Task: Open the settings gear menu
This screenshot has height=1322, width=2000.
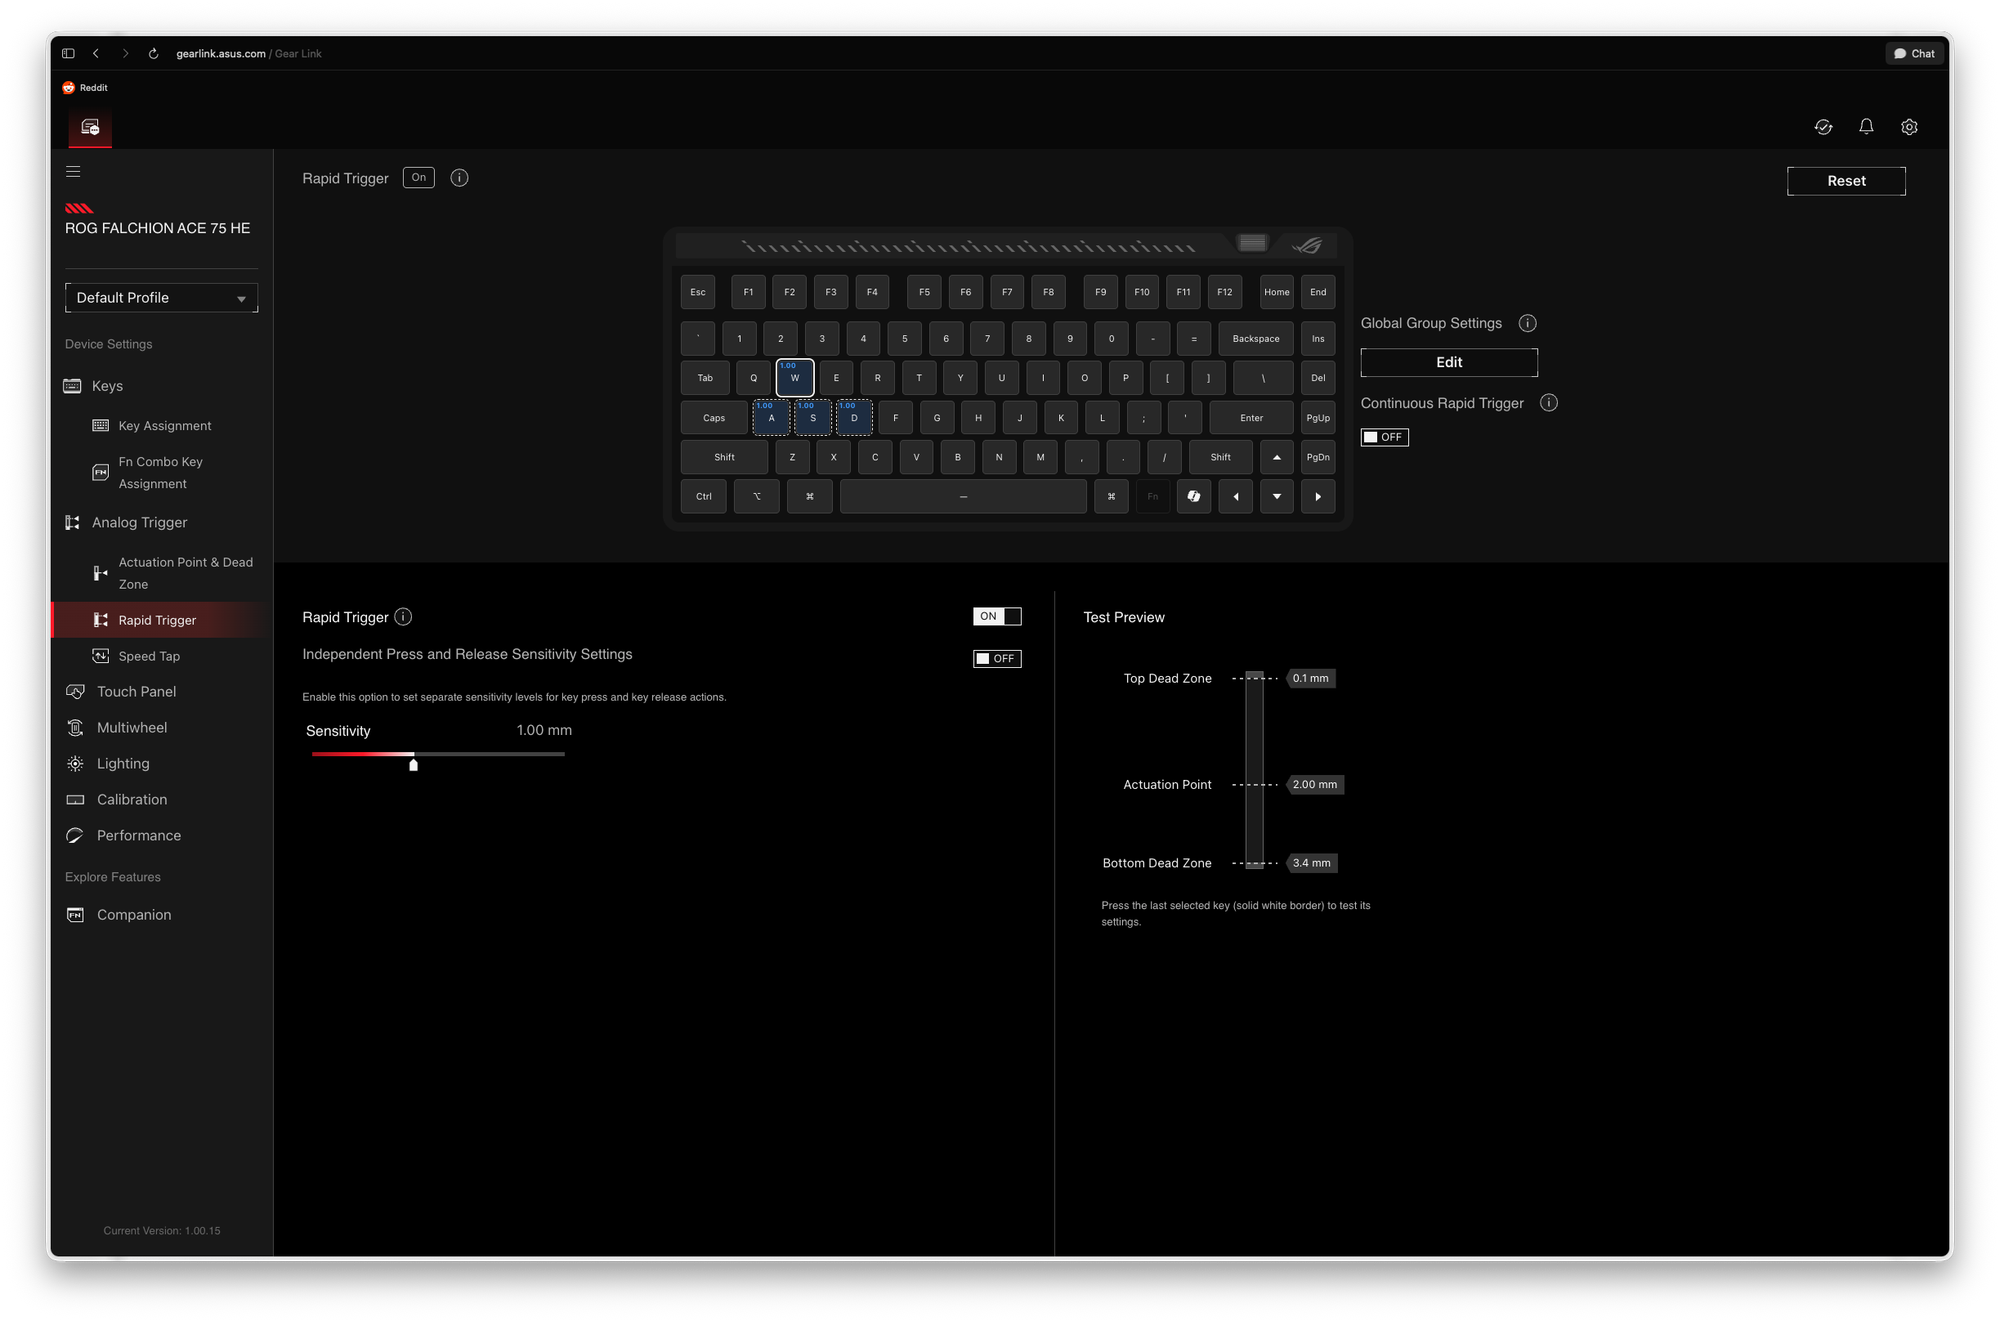Action: click(x=1909, y=127)
